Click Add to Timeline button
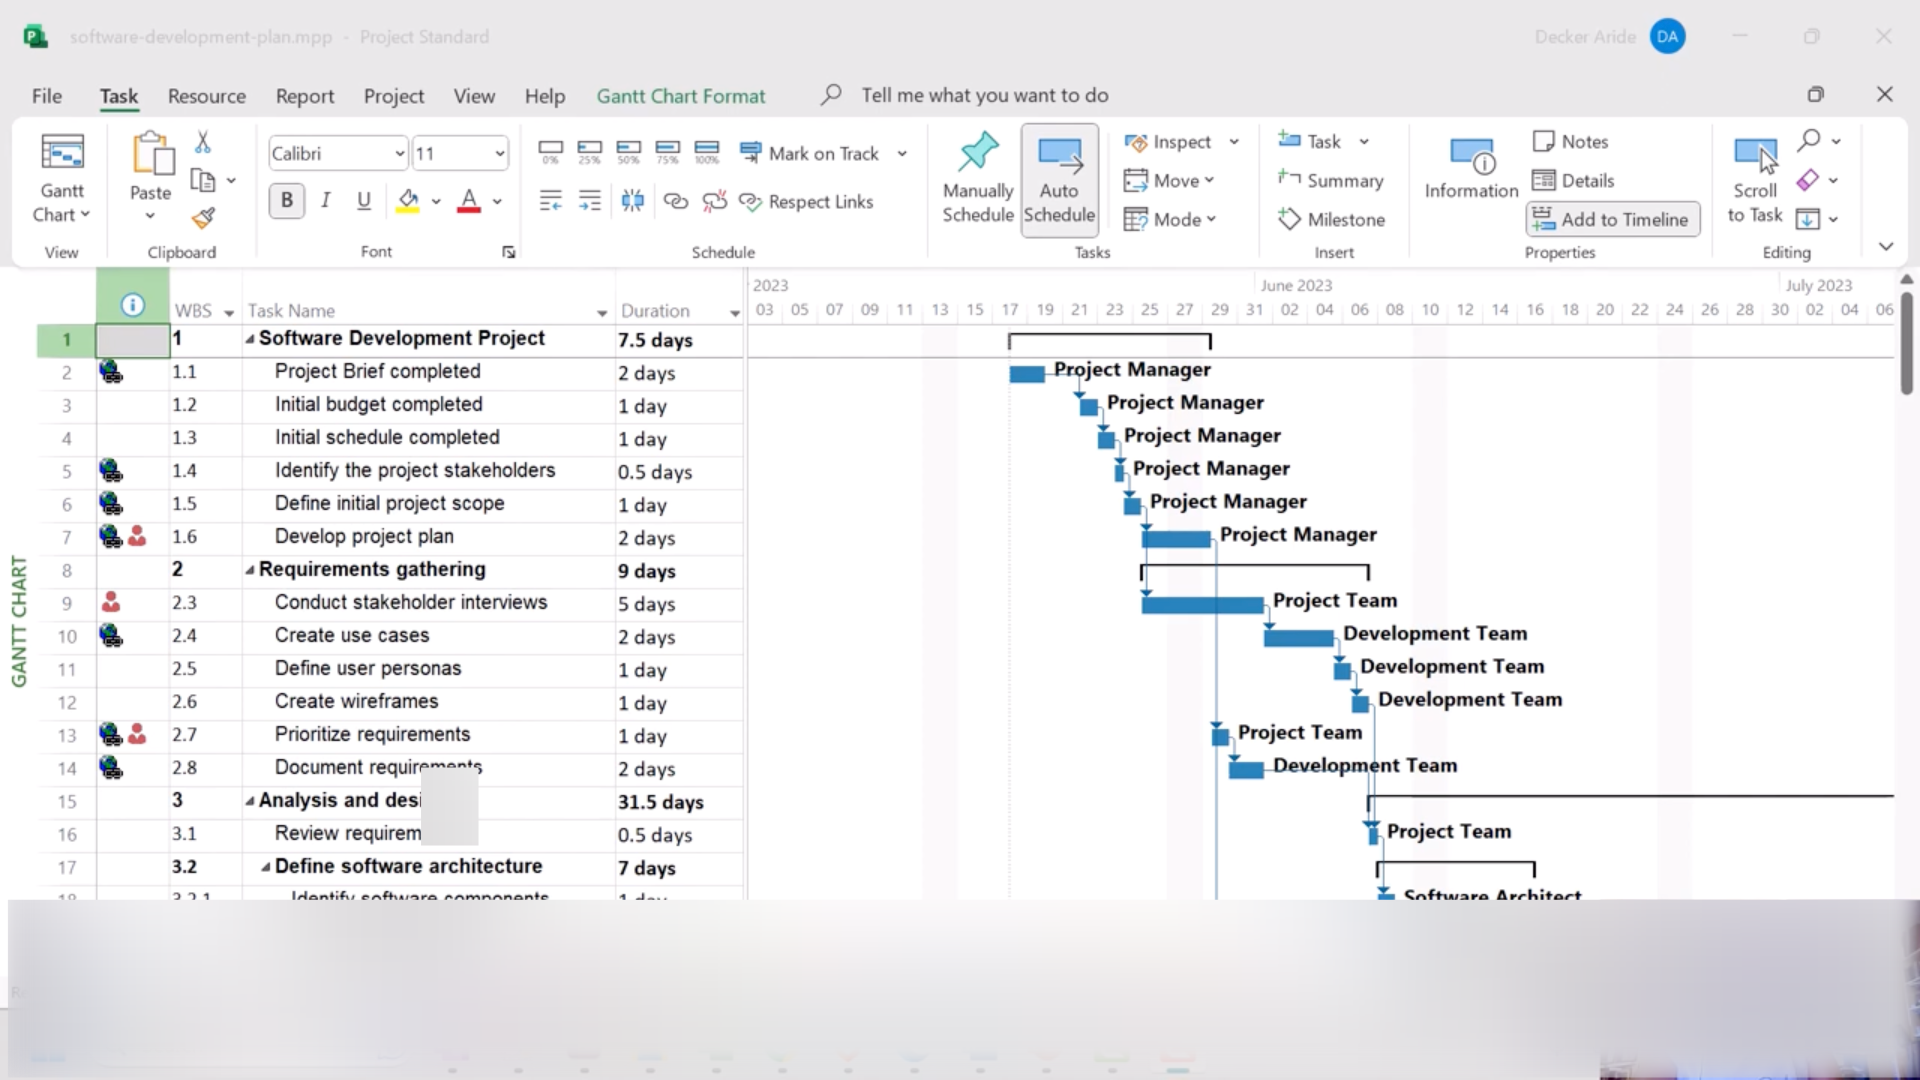 [1612, 219]
